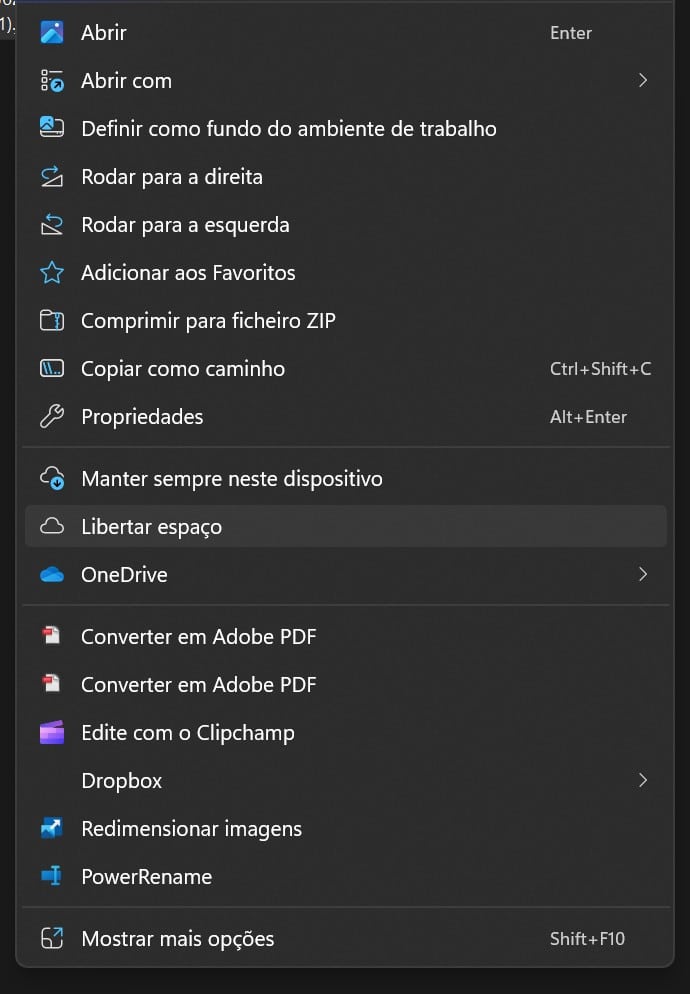Select Redimensionar imagens

click(191, 829)
